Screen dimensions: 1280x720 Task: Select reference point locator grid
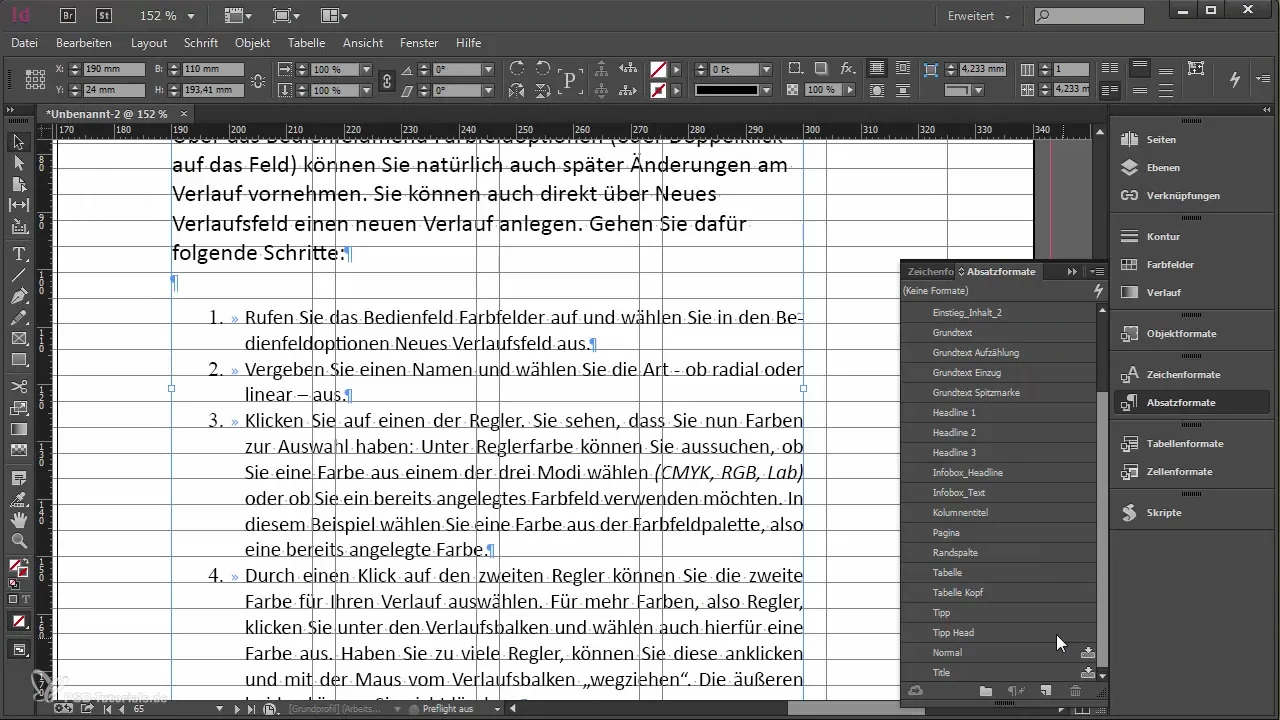point(35,80)
